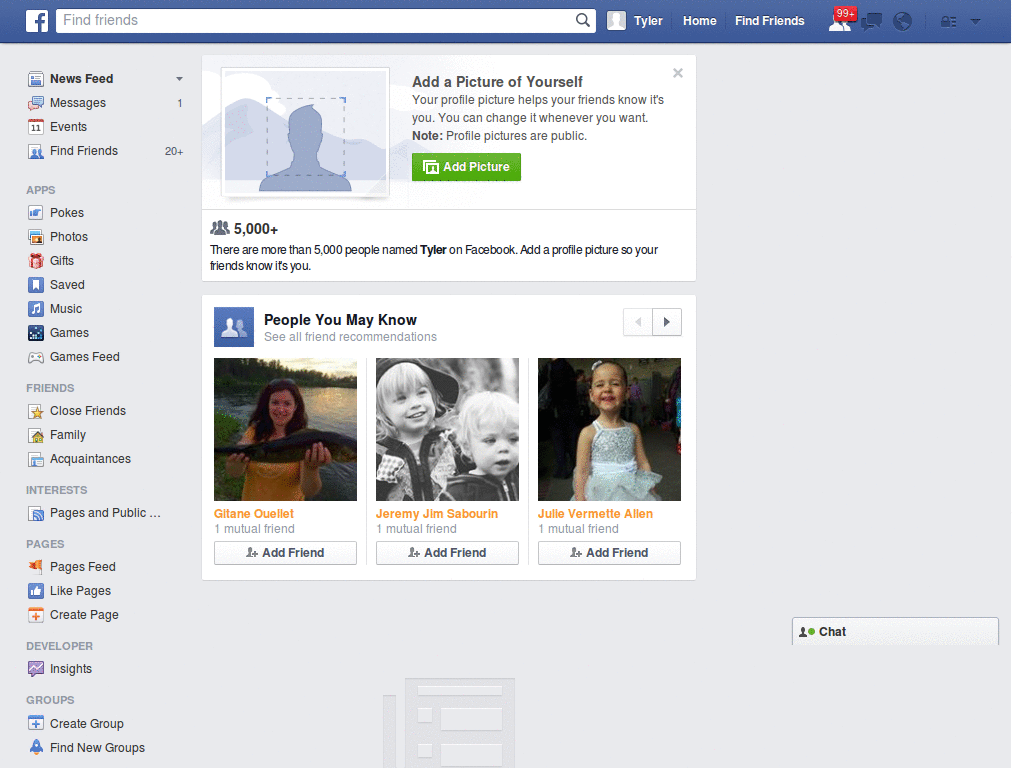Click the Acquaintances icon
The width and height of the screenshot is (1024, 768).
[36, 460]
